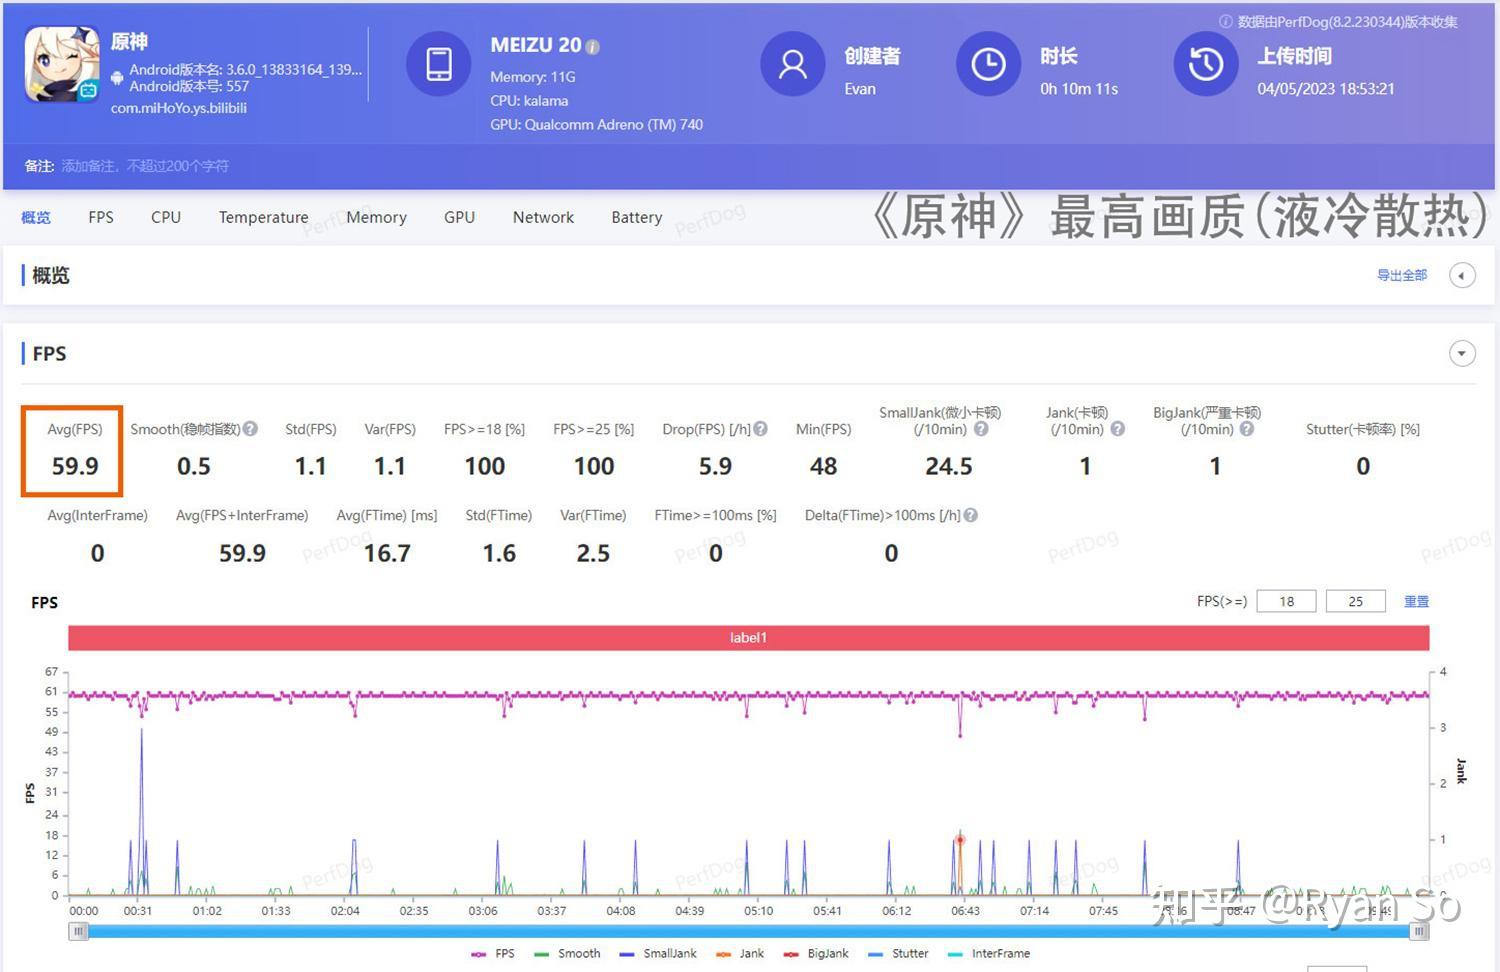Viewport: 1500px width, 972px height.
Task: Click the creator name Evan
Action: pyautogui.click(x=860, y=89)
